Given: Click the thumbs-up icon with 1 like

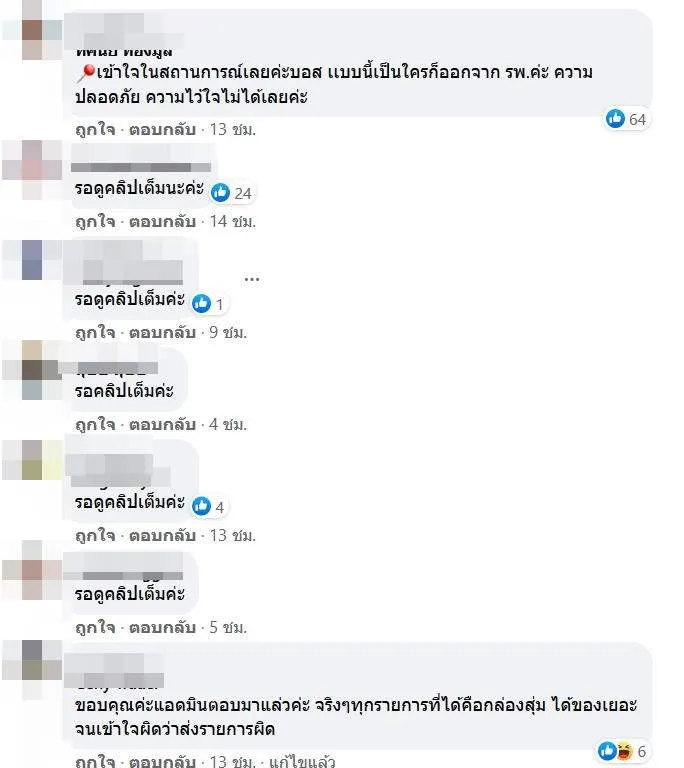Looking at the screenshot, I should point(201,304).
